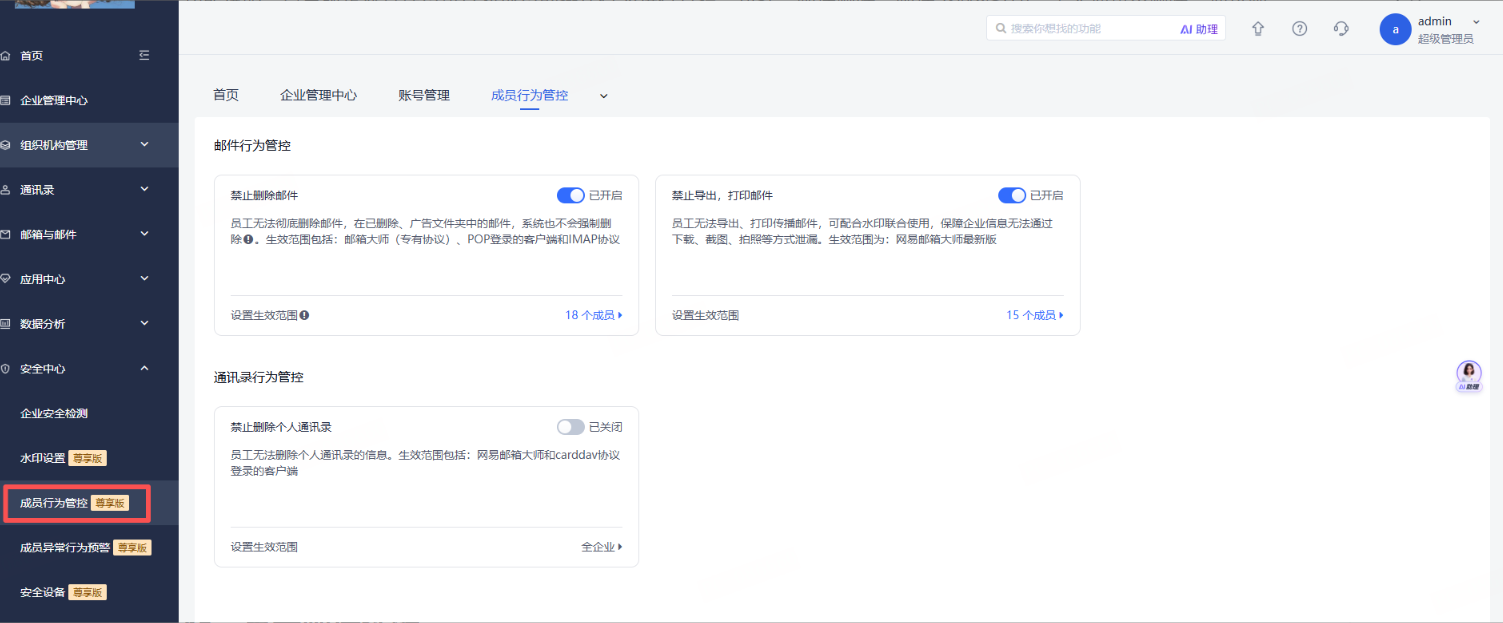Click the 通讯录行为管控 section heading
Image resolution: width=1503 pixels, height=623 pixels.
259,378
